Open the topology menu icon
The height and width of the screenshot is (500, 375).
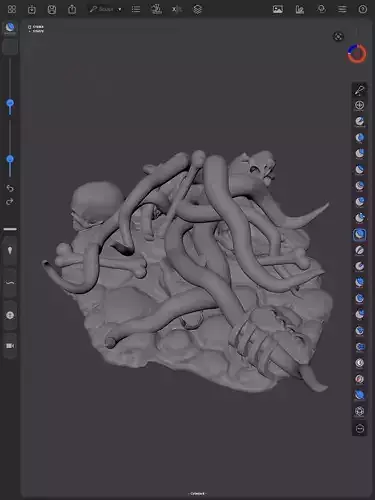[156, 9]
